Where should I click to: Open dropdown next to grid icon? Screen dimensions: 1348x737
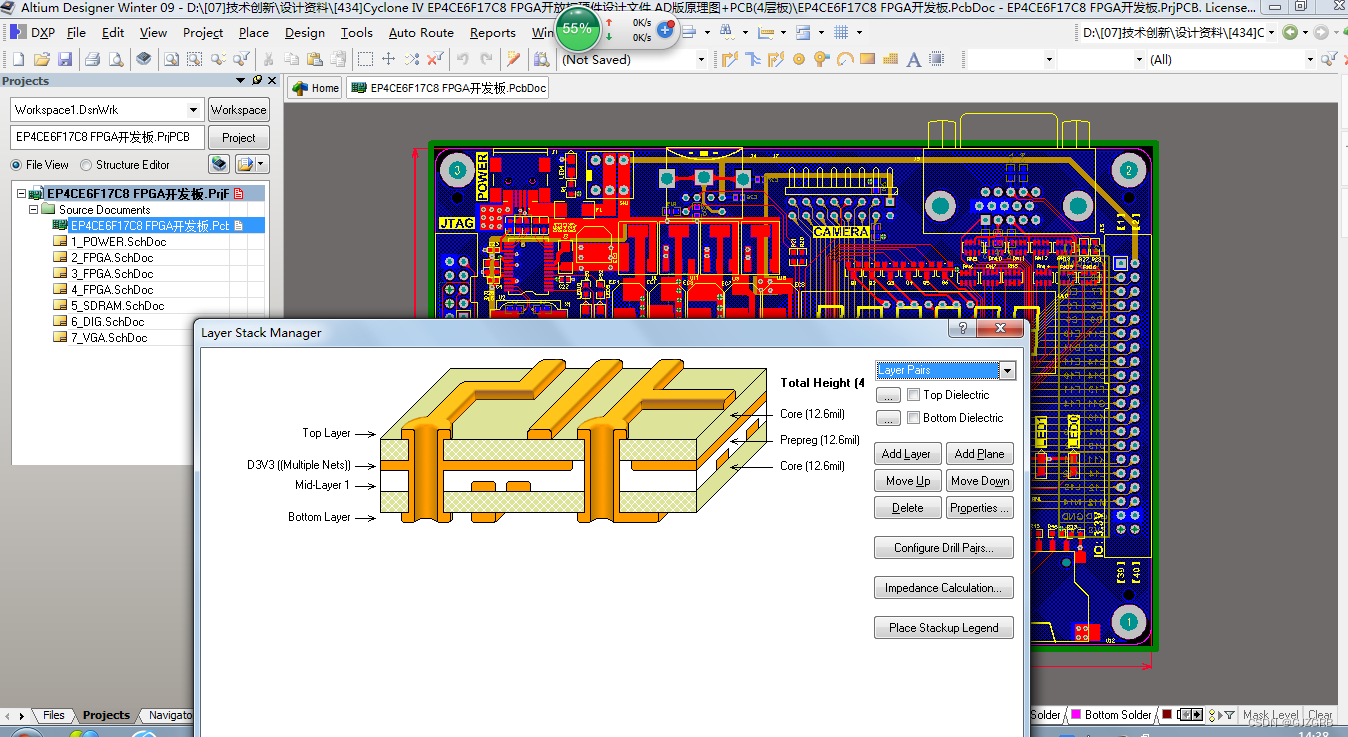859,32
